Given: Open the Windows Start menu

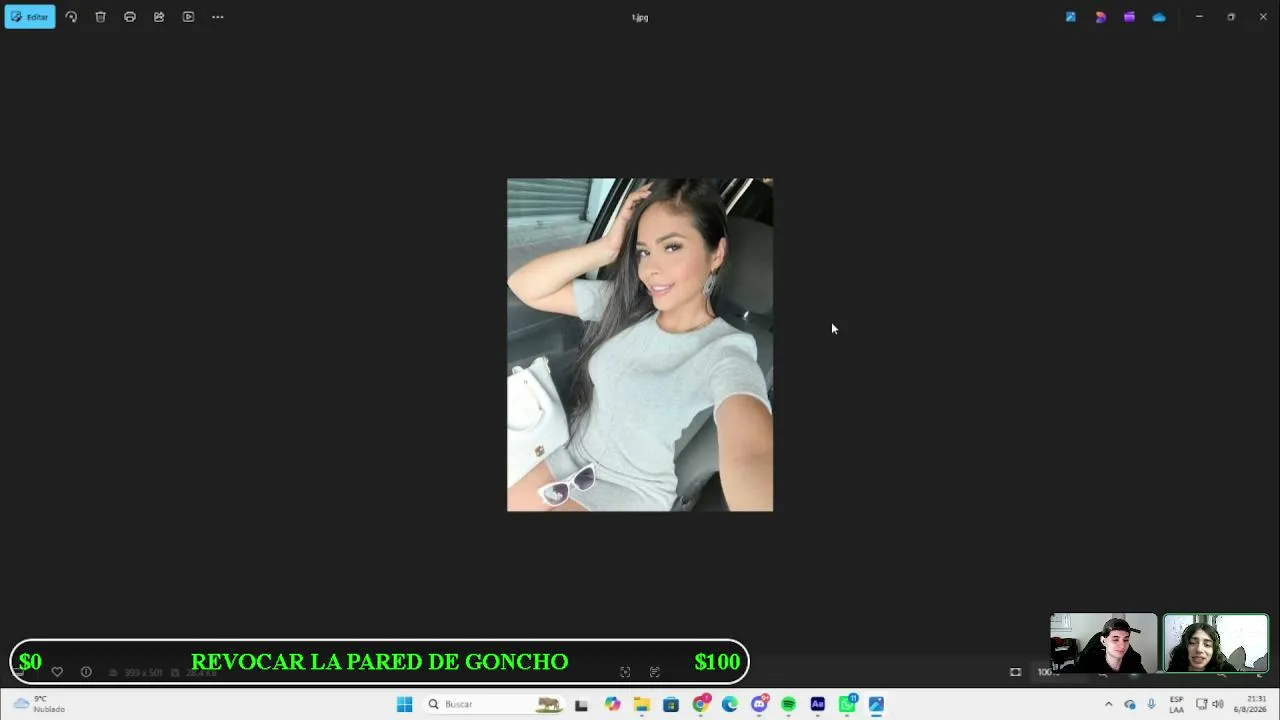Looking at the screenshot, I should coord(404,704).
